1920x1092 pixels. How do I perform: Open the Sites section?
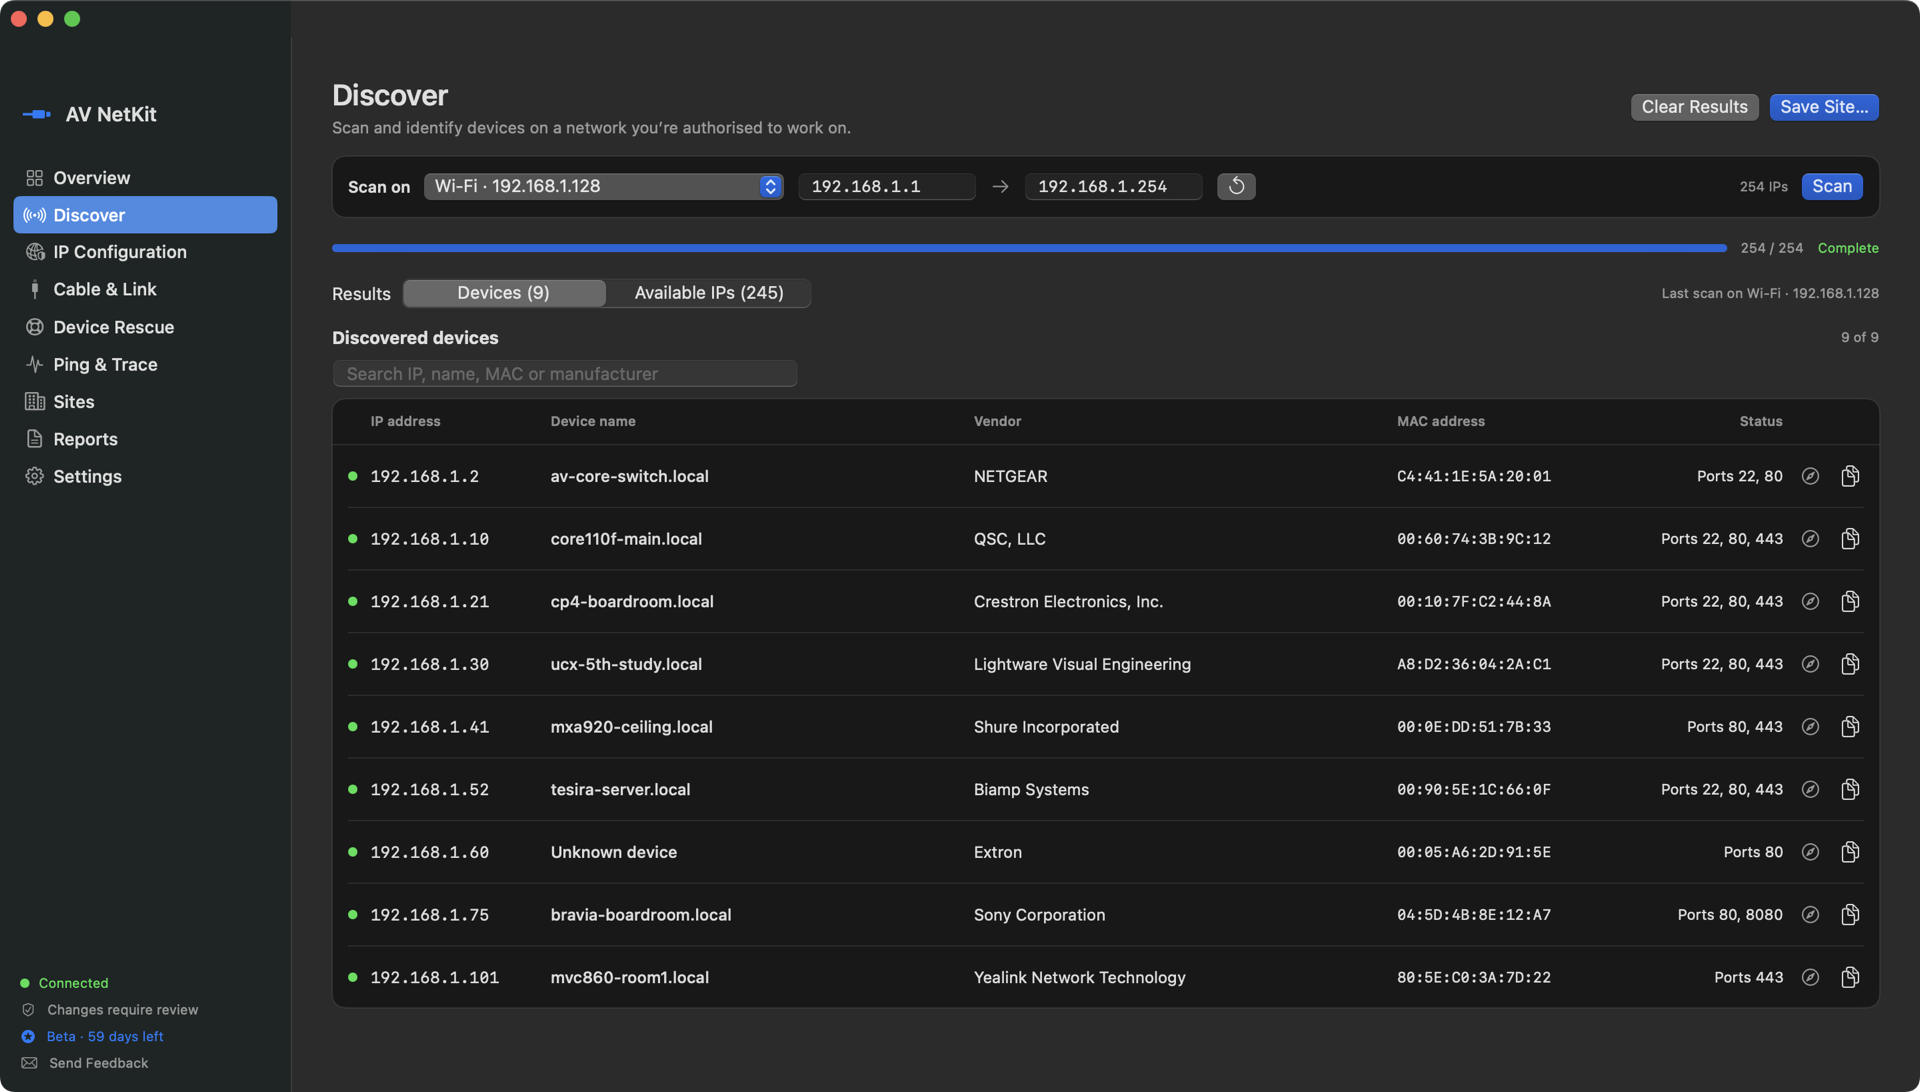145,402
